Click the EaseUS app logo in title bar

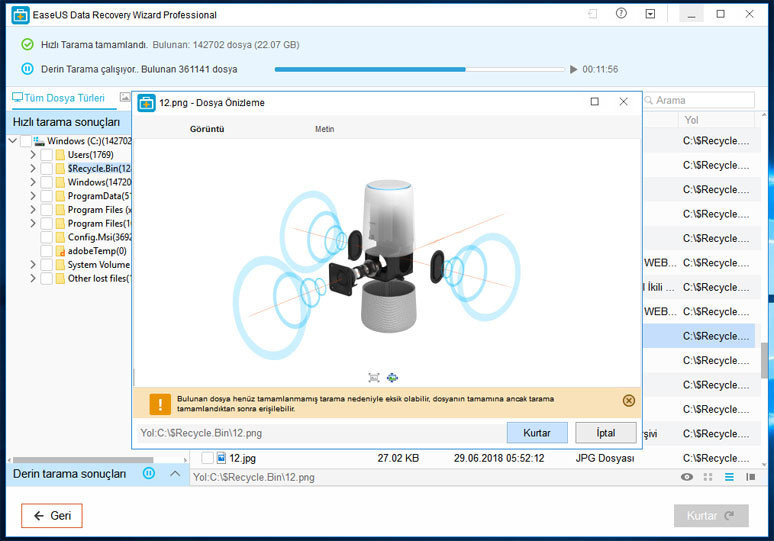20,15
